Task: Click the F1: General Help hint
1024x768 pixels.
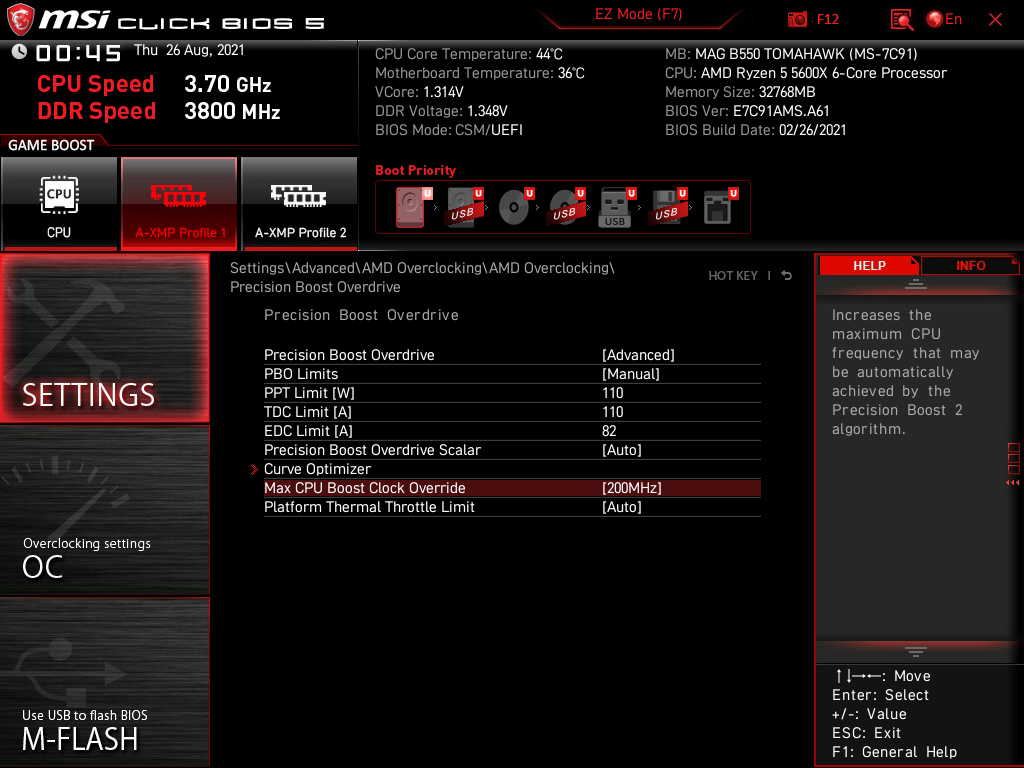Action: tap(894, 752)
